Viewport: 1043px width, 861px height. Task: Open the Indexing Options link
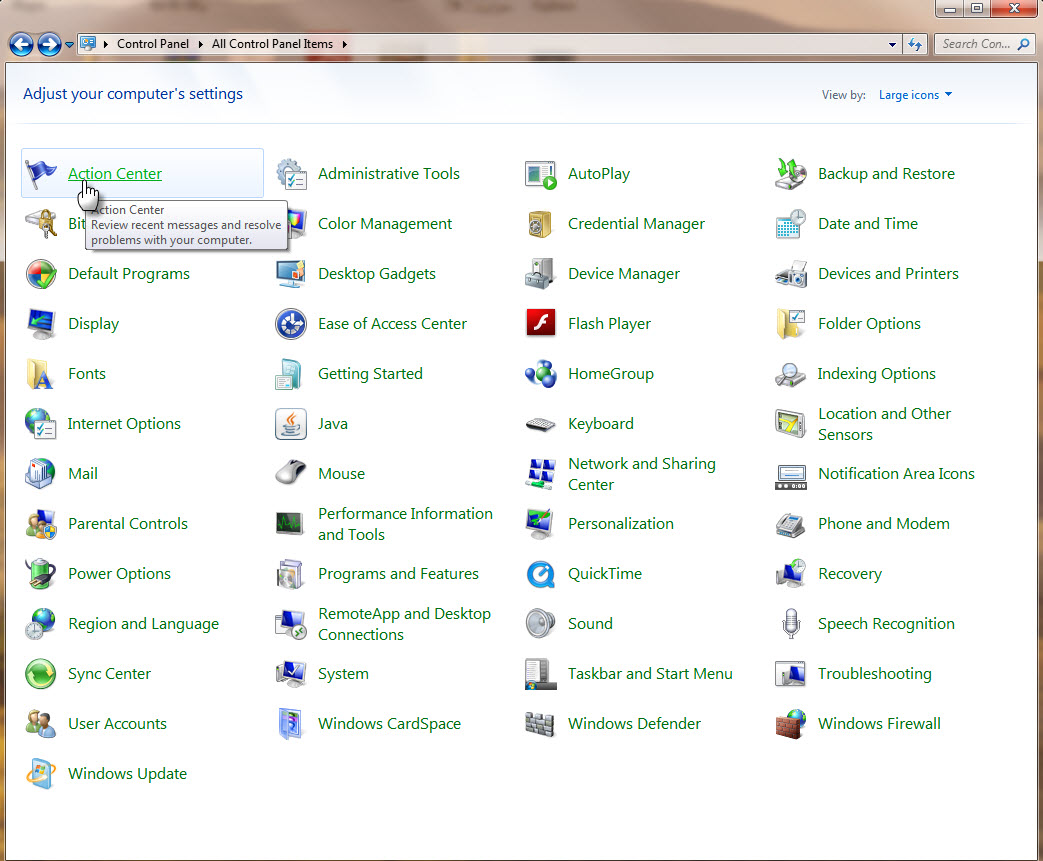(876, 374)
